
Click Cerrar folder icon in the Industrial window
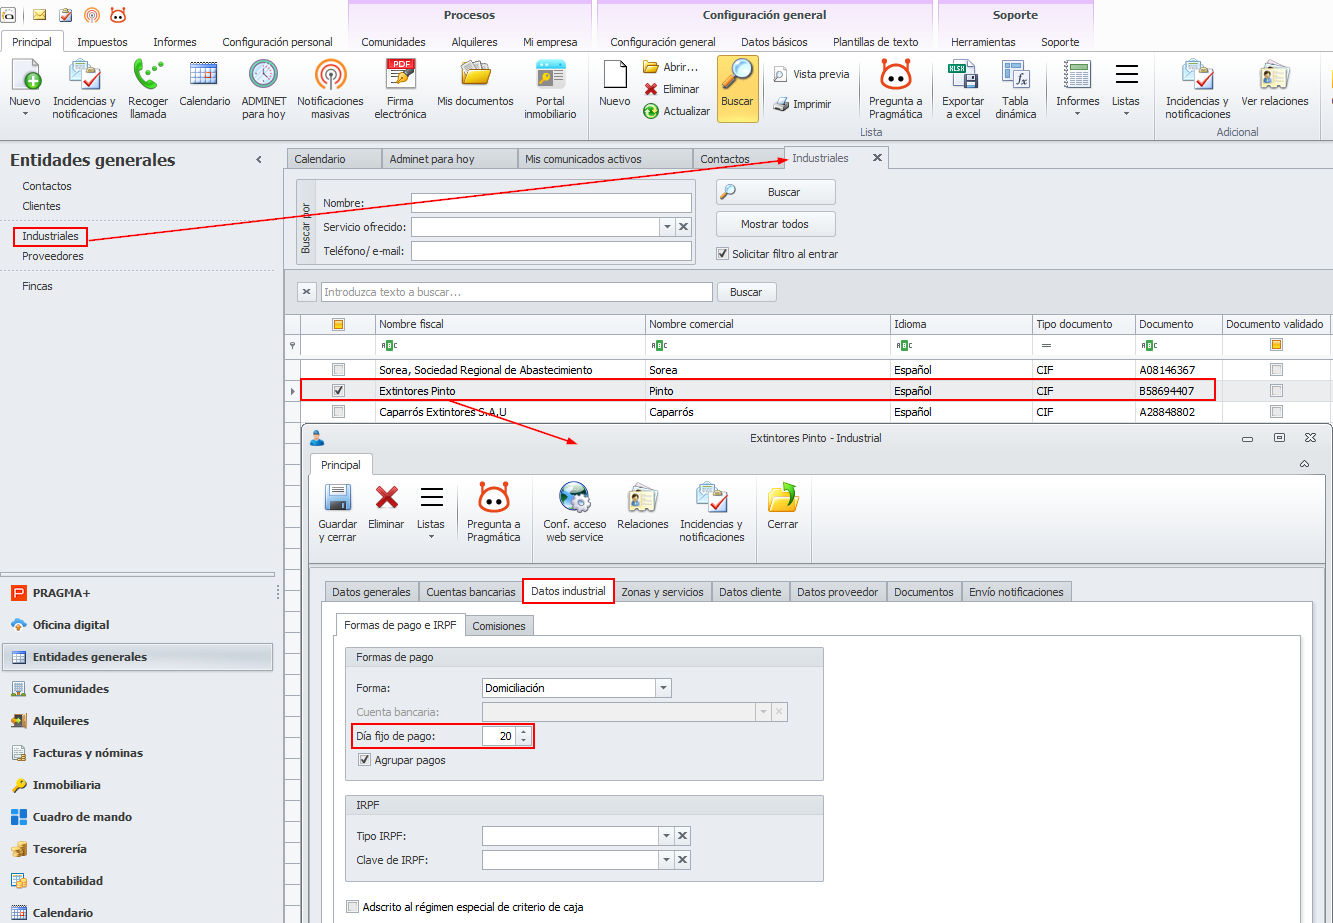tap(783, 508)
